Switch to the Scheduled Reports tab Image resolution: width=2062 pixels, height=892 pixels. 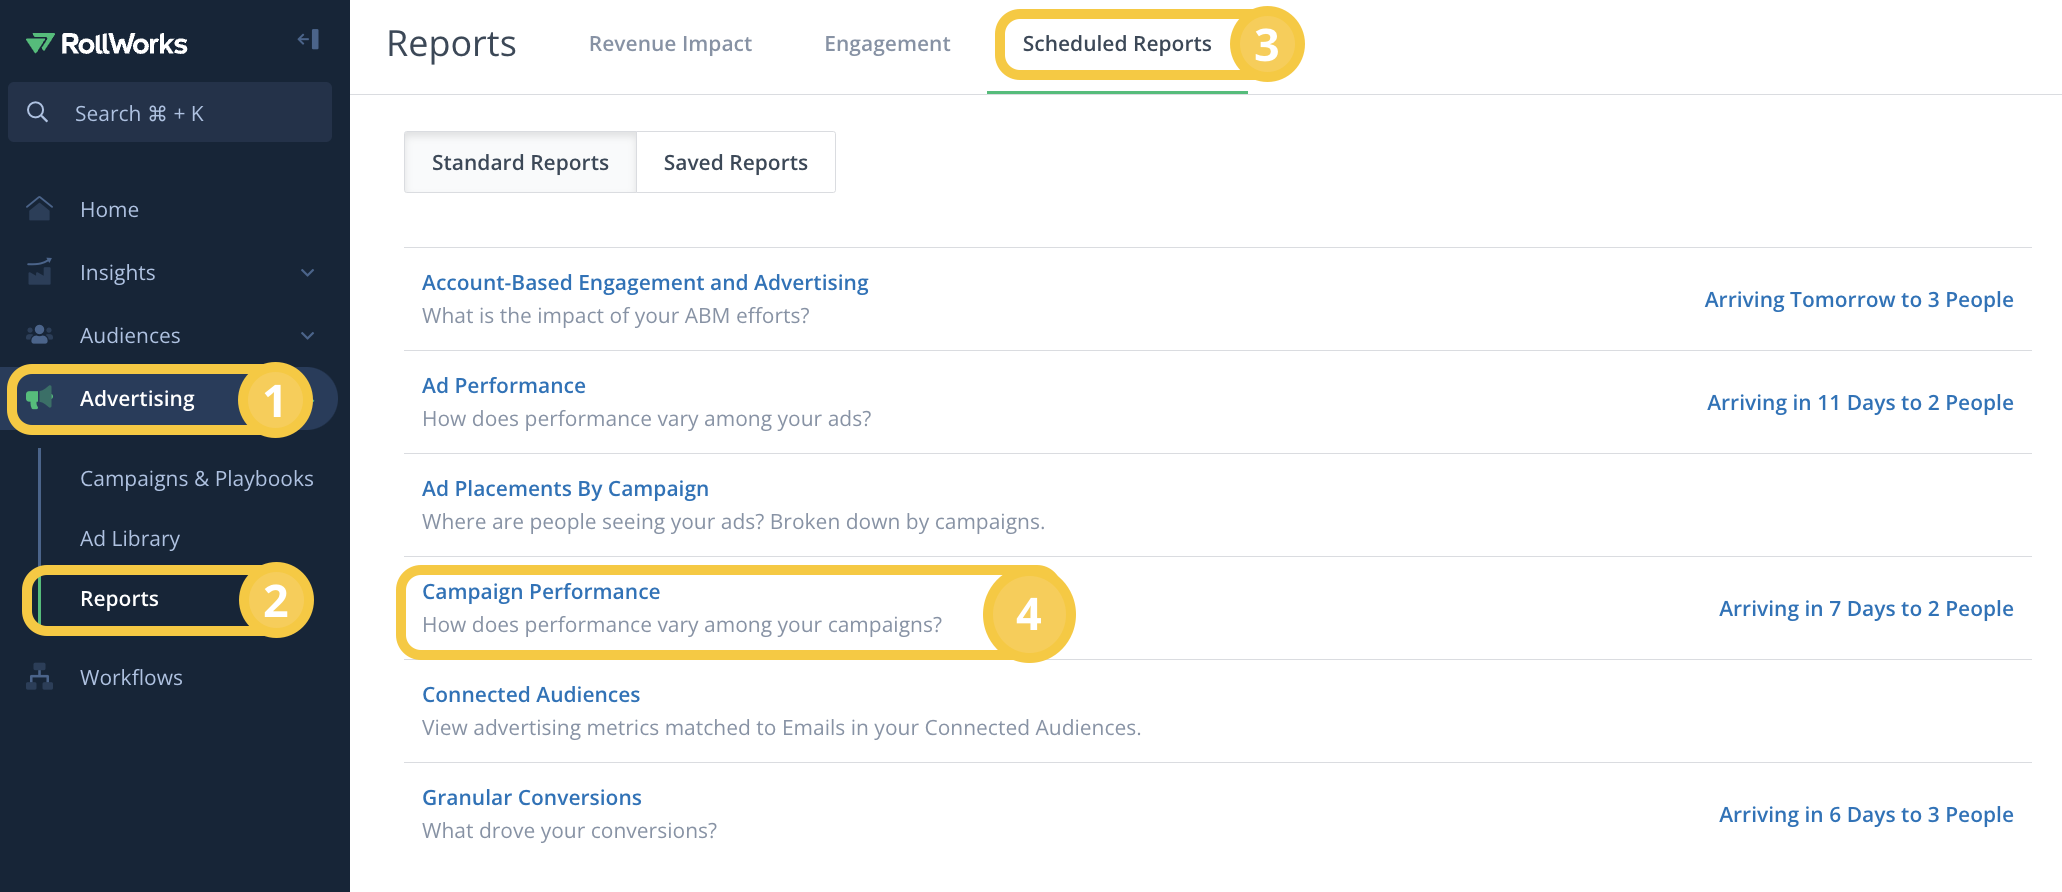(x=1117, y=43)
